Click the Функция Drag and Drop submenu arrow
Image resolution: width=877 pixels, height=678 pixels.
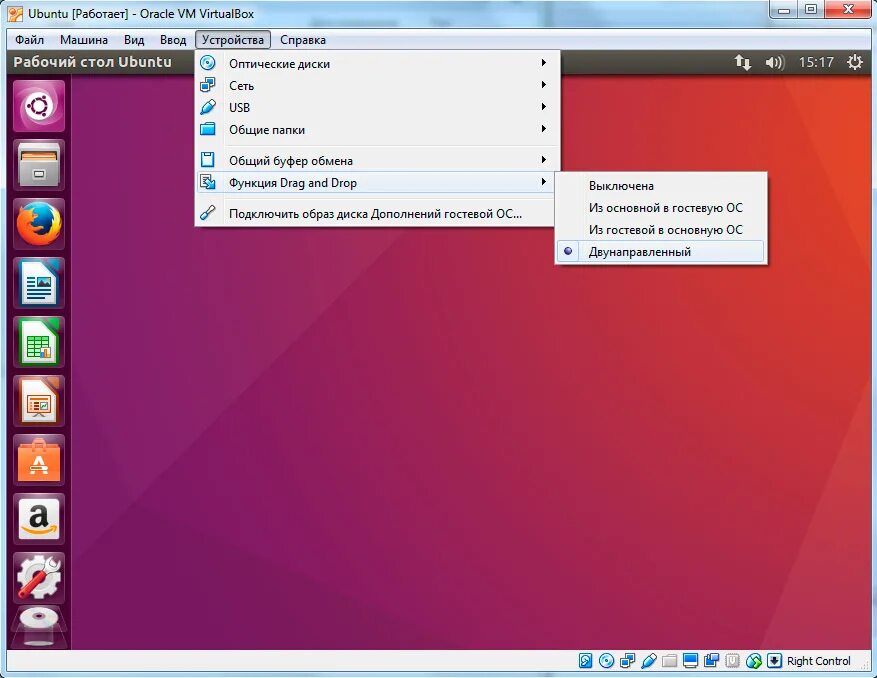click(544, 182)
